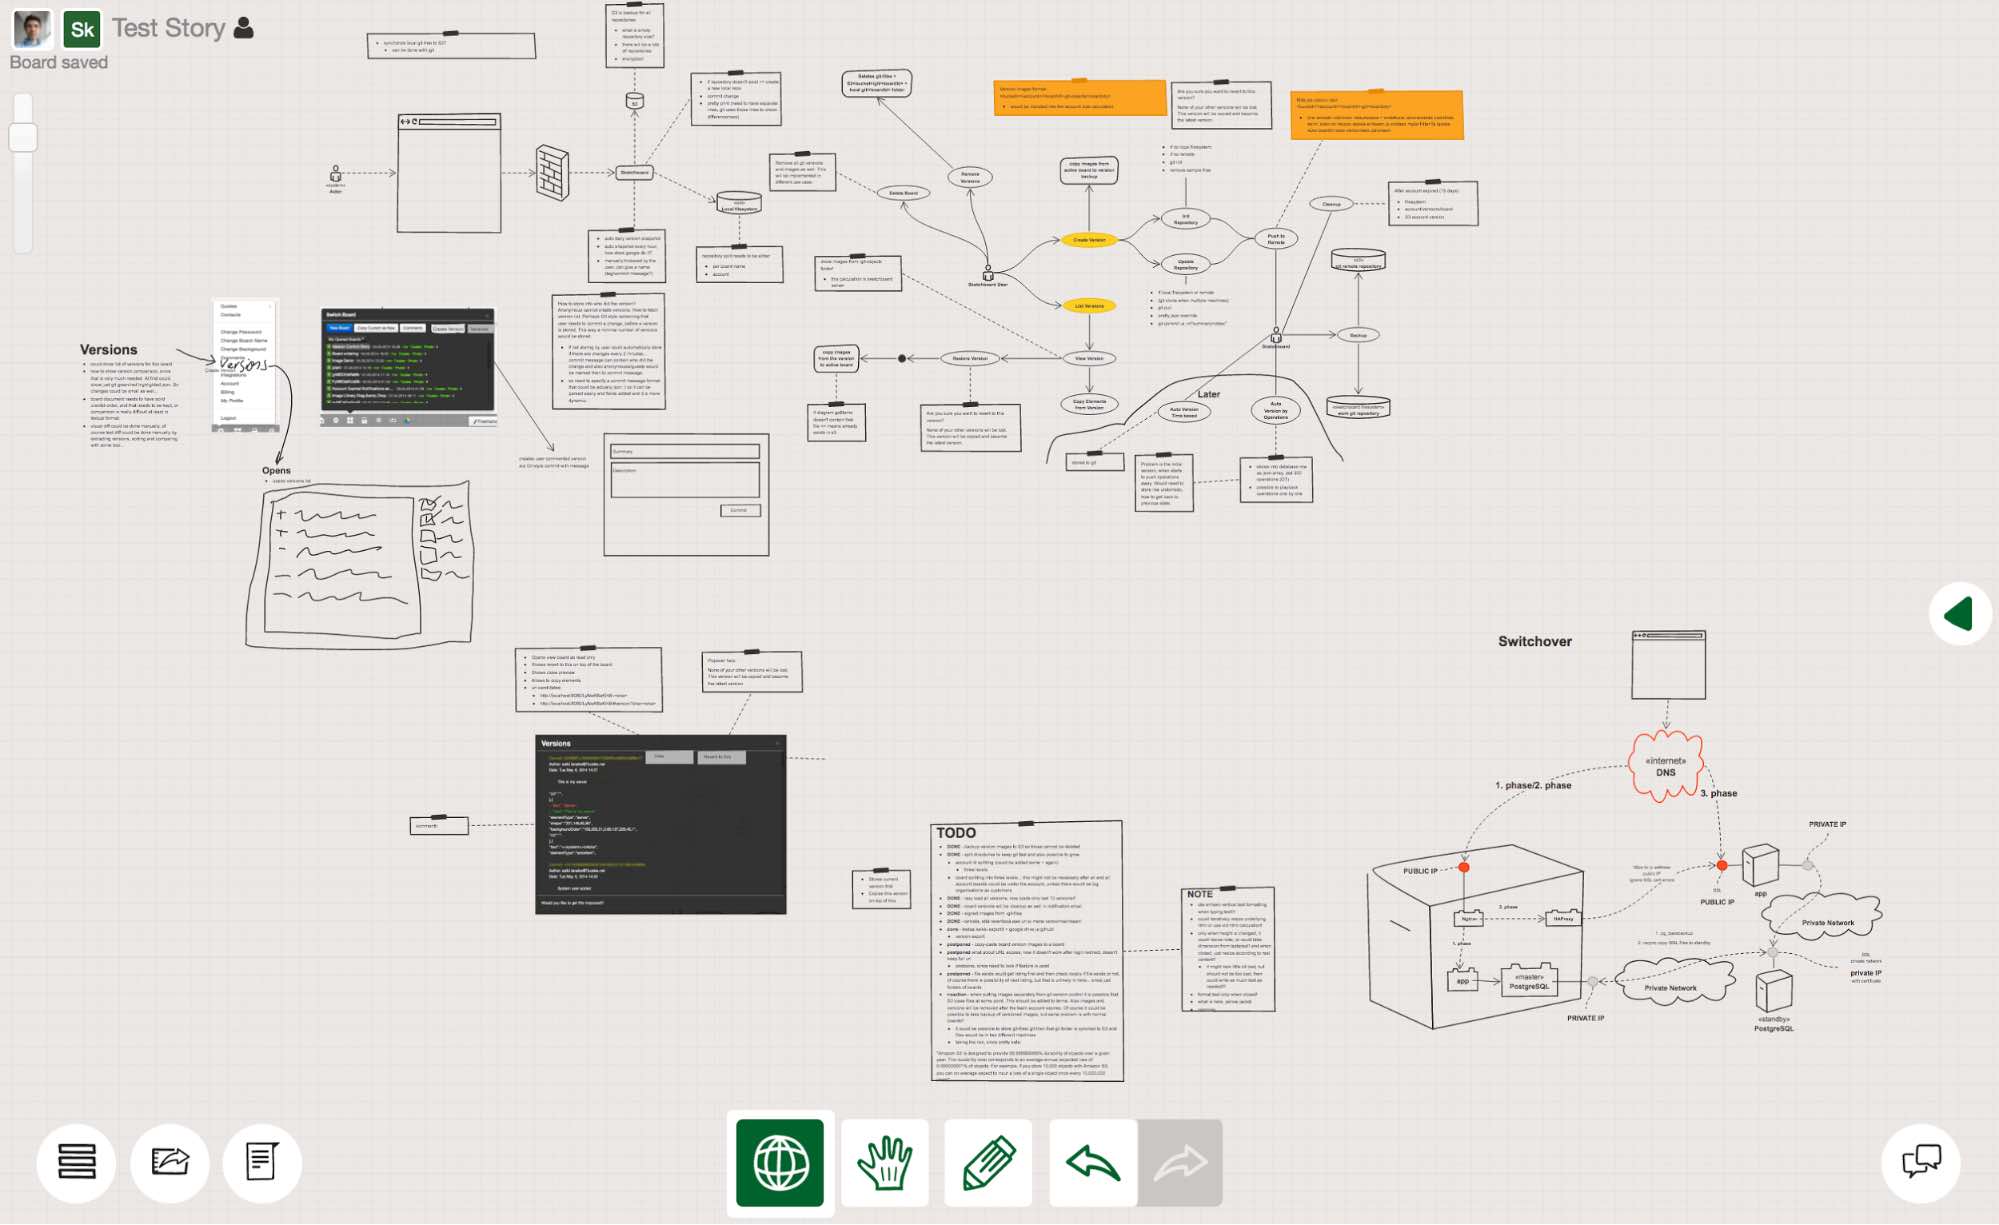1999x1225 pixels.
Task: Select the hand pan tool
Action: coord(885,1162)
